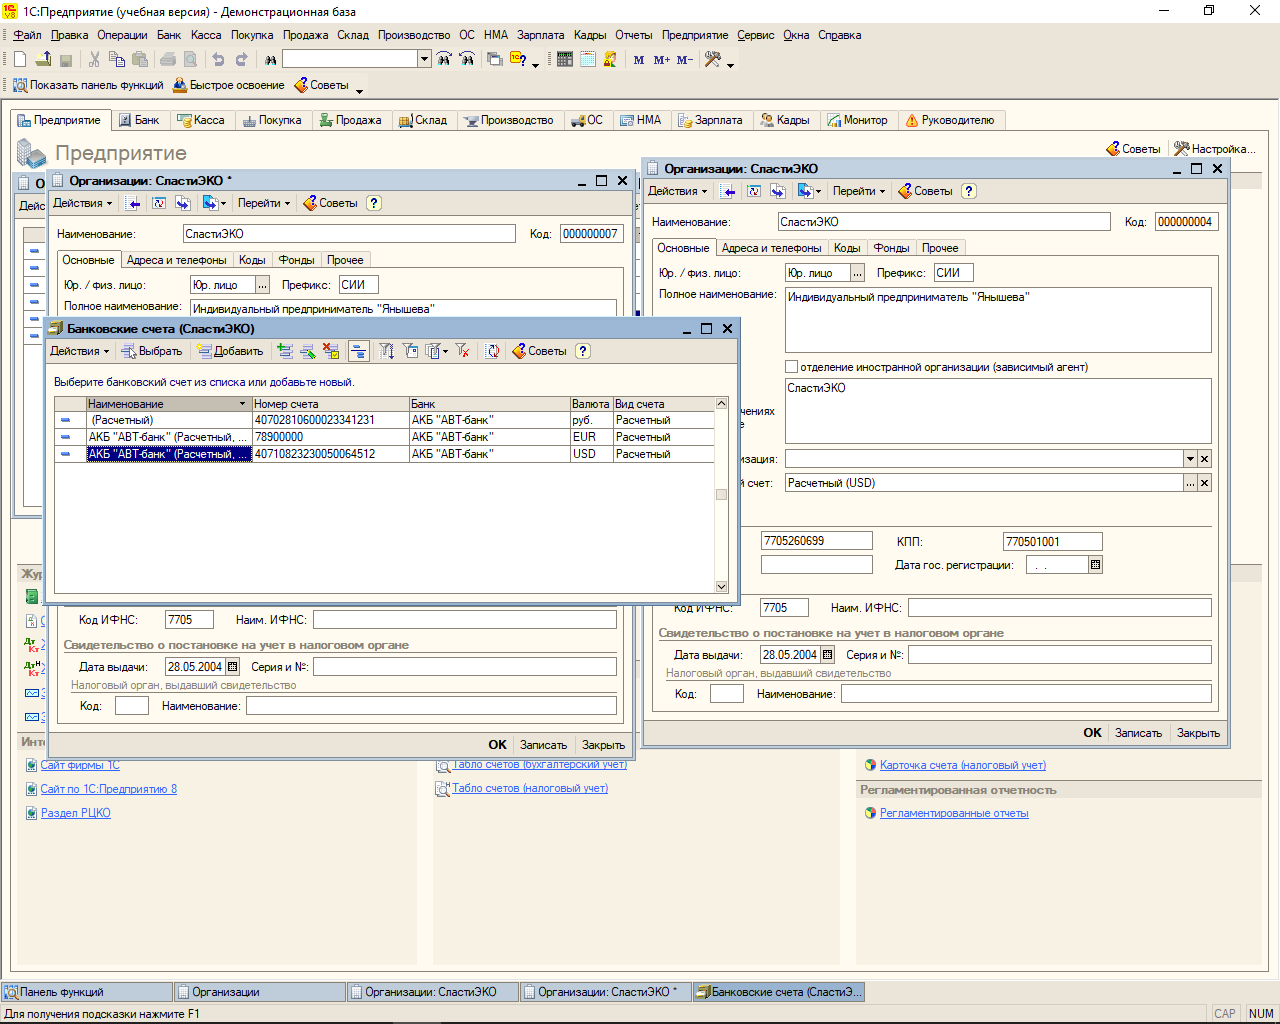Click the binoculars Find icon beside search box

(x=270, y=60)
